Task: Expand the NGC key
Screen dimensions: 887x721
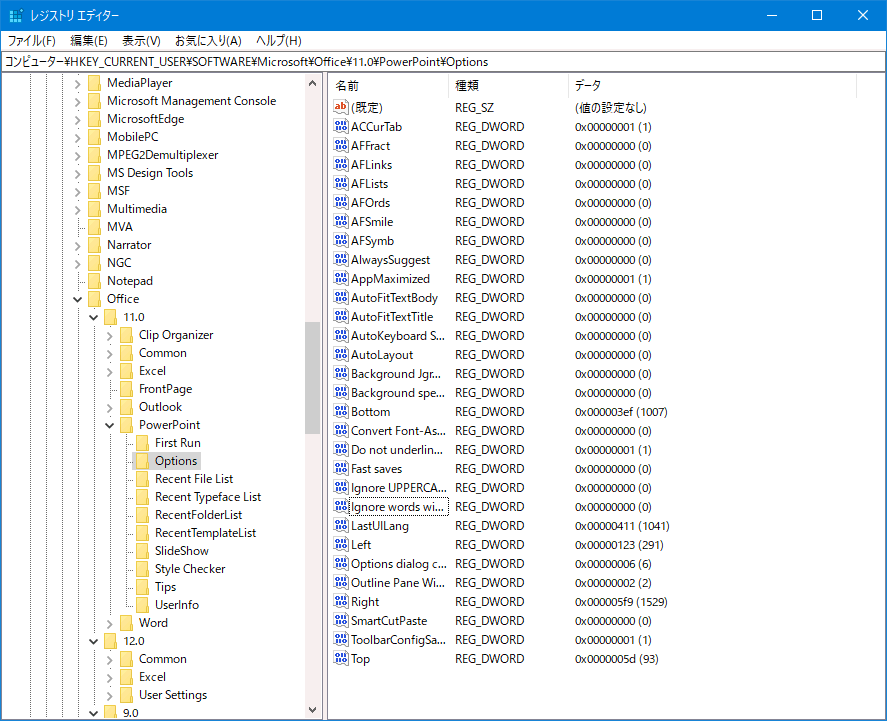Action: click(x=77, y=264)
